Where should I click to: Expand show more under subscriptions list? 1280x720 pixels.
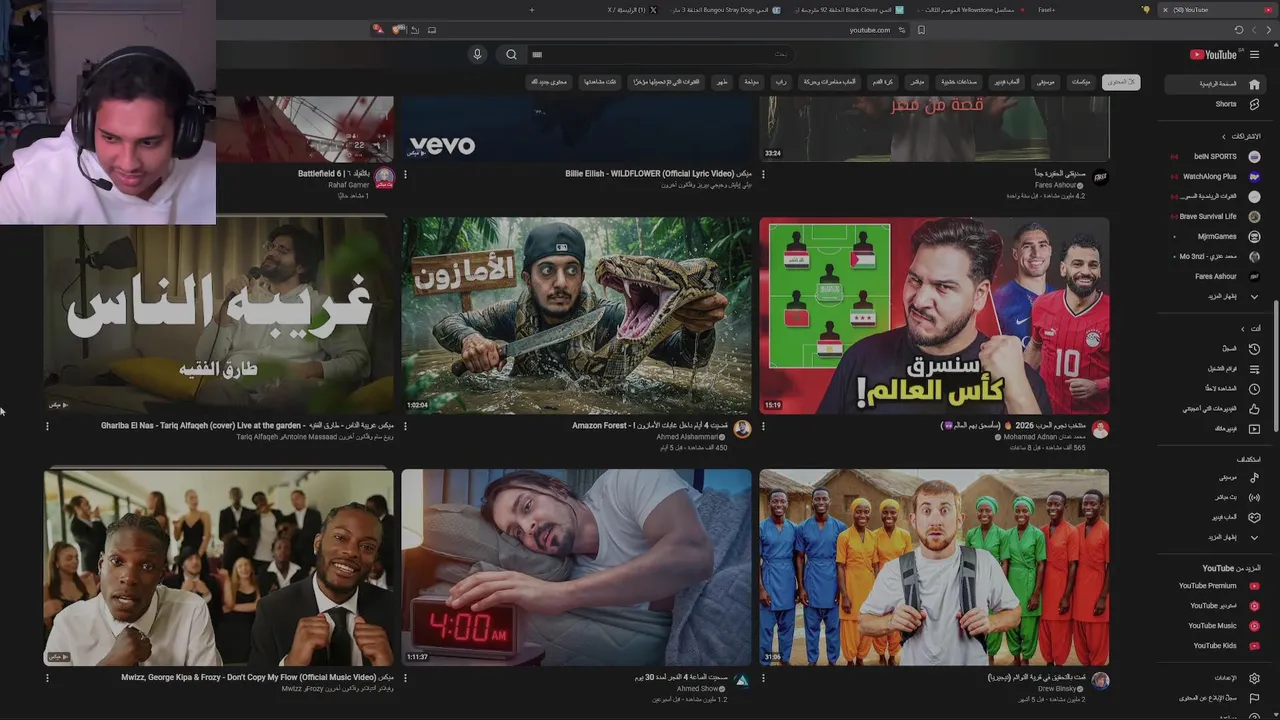(1215, 296)
